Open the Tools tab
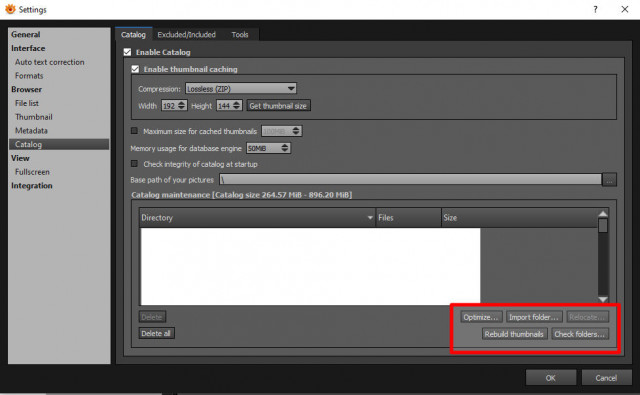Image resolution: width=640 pixels, height=395 pixels. click(240, 35)
